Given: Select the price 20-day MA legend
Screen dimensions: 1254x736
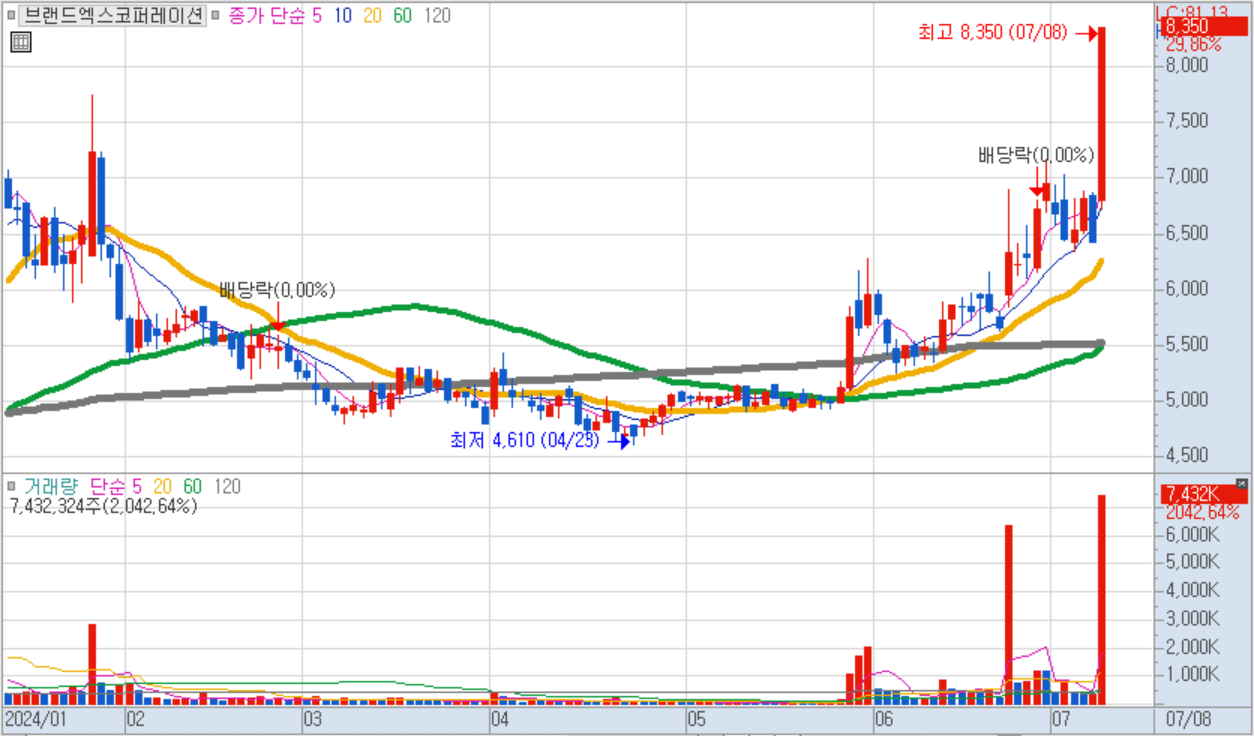Looking at the screenshot, I should 372,16.
